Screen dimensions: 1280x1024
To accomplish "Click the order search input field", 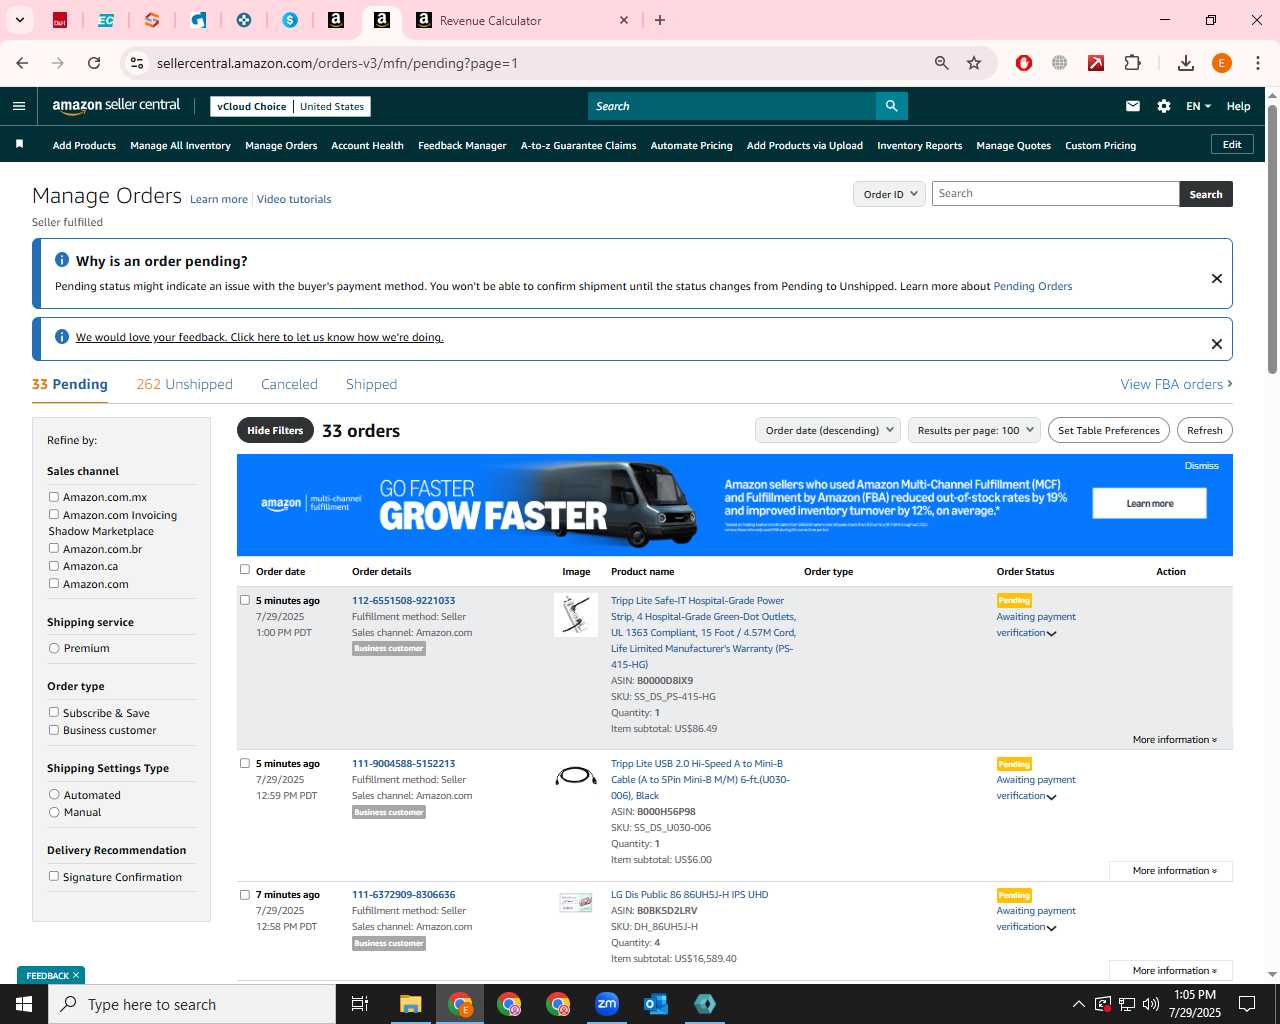I will (x=1055, y=194).
